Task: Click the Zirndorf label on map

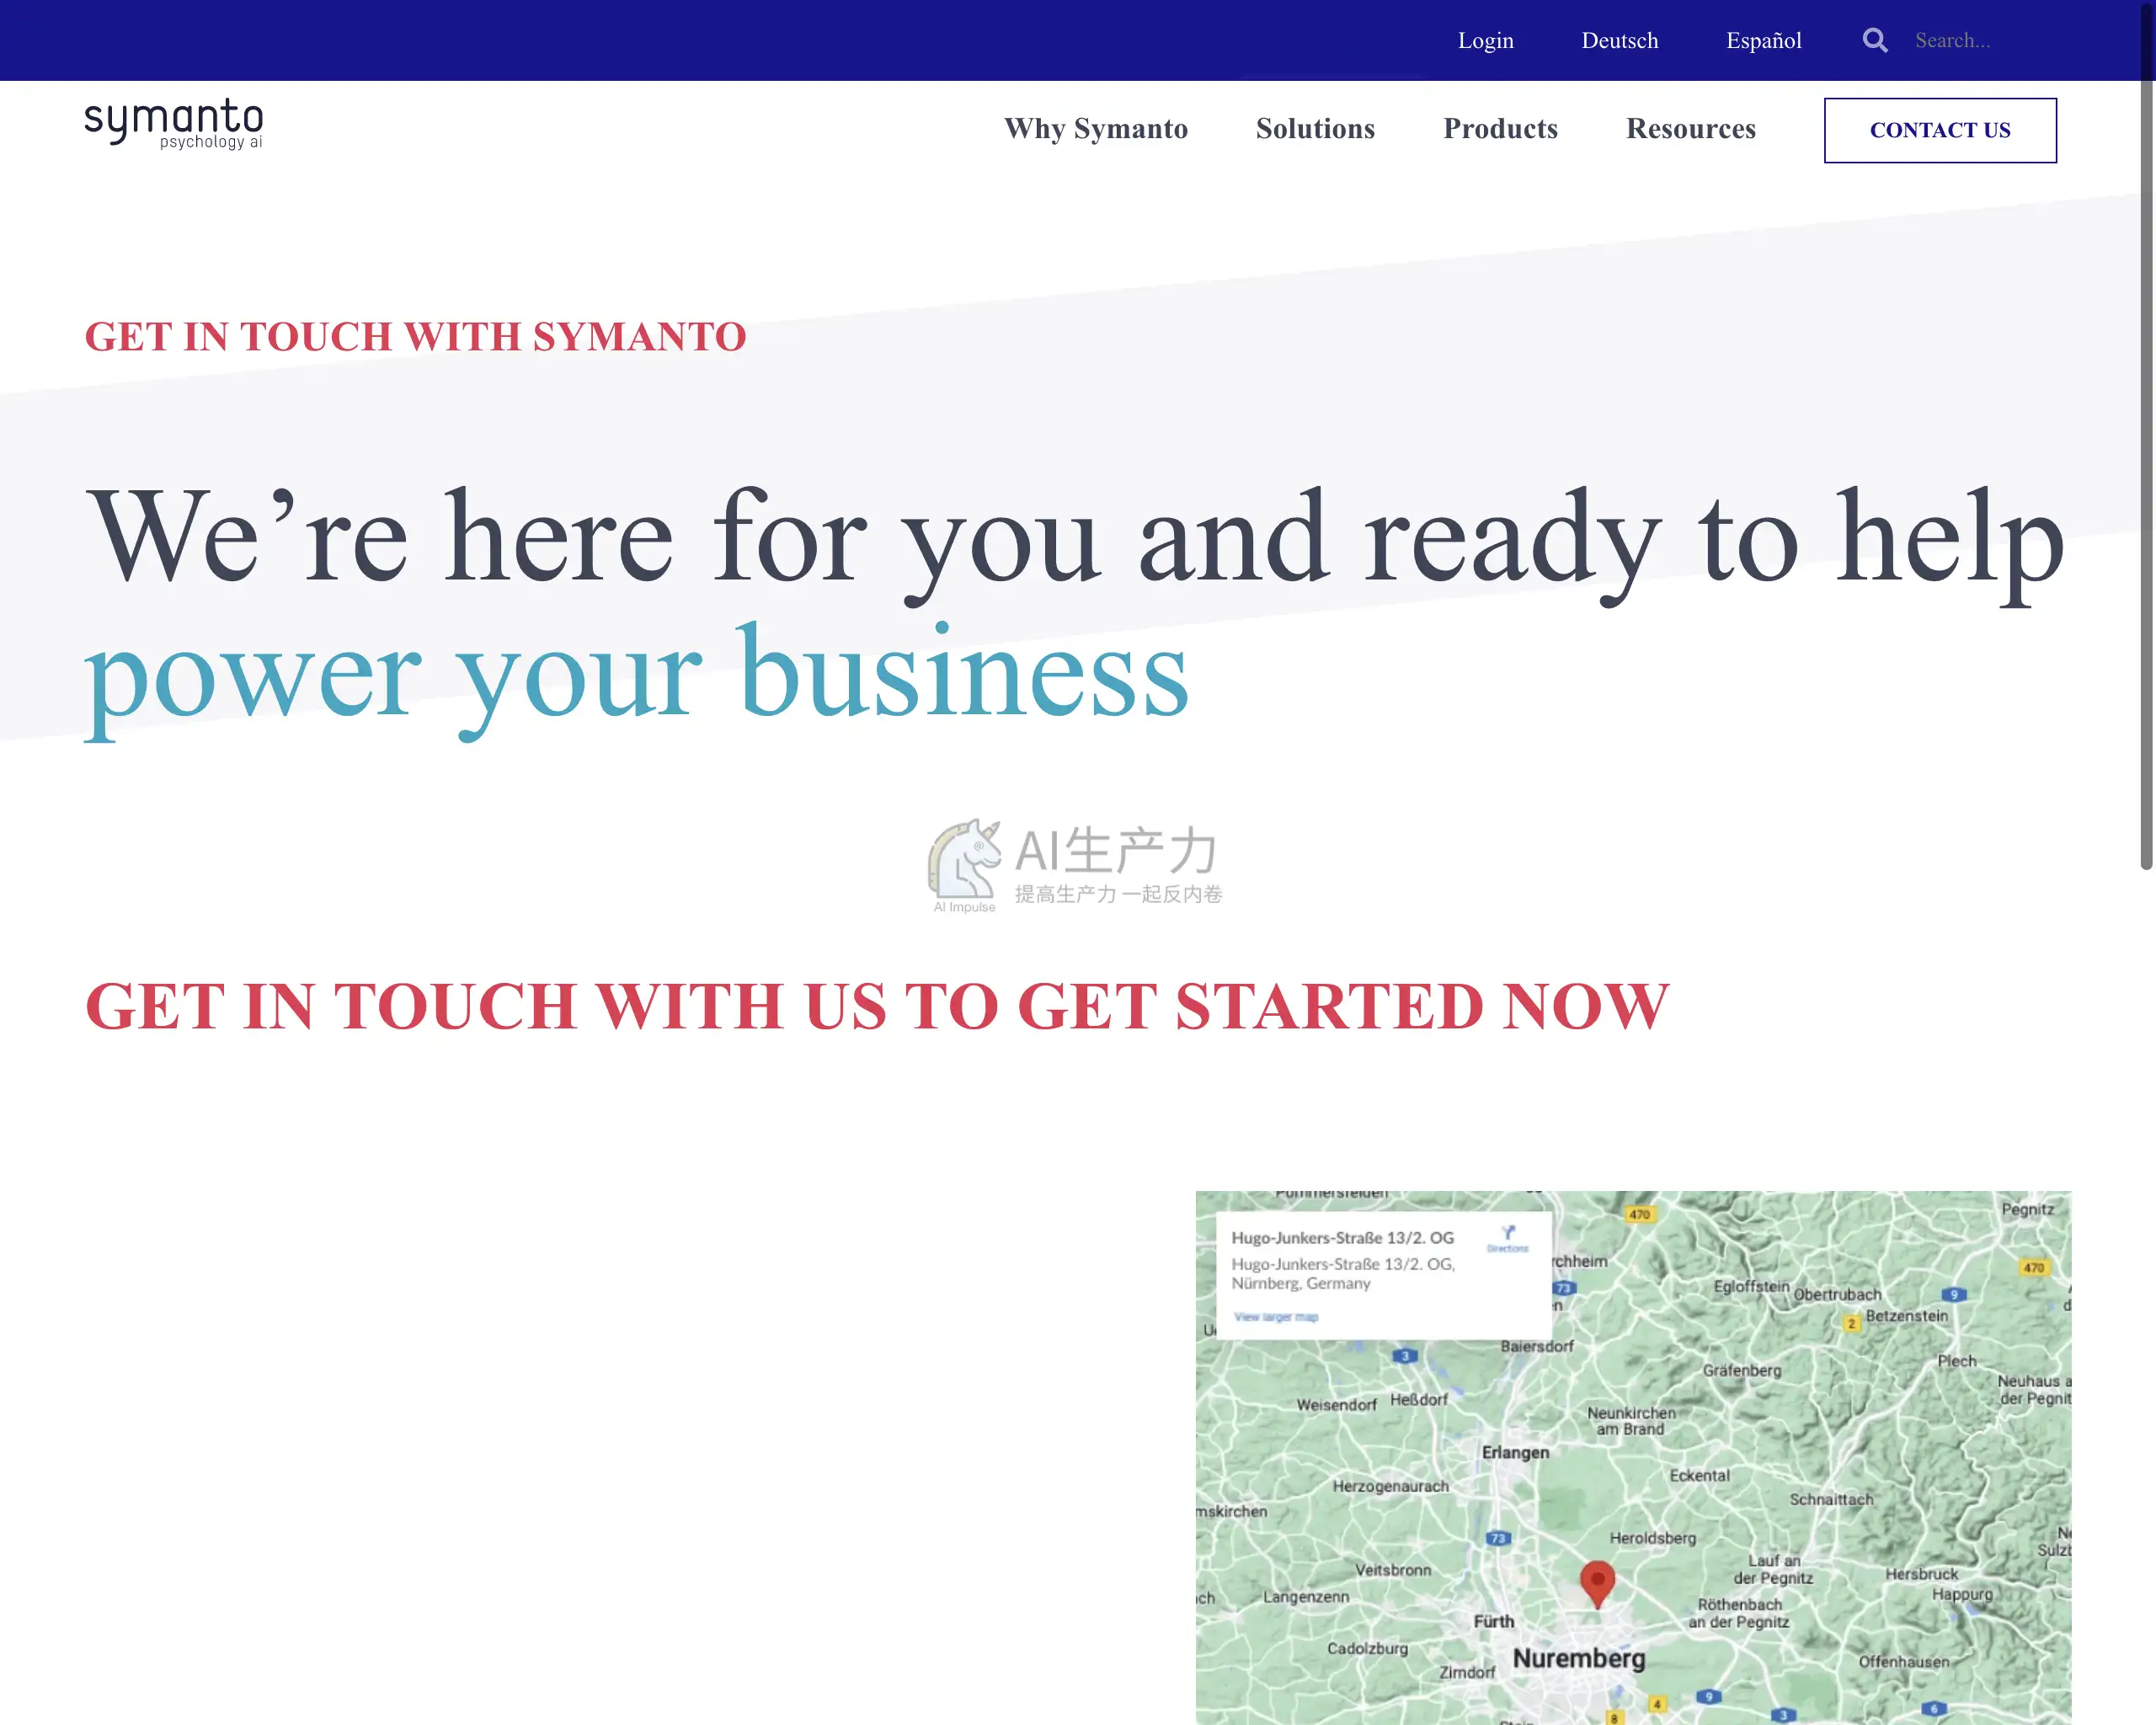Action: coord(1467,1672)
